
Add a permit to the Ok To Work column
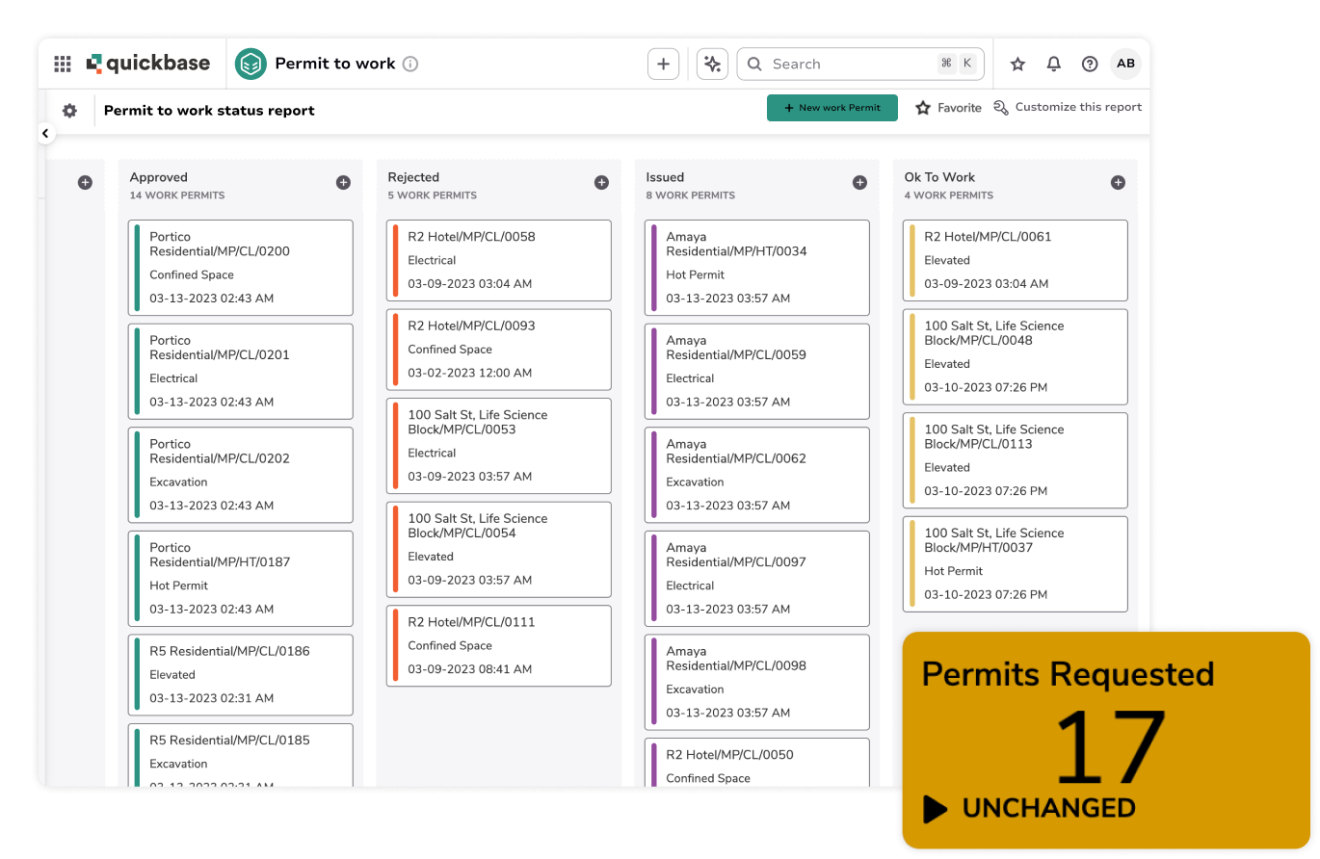1117,182
